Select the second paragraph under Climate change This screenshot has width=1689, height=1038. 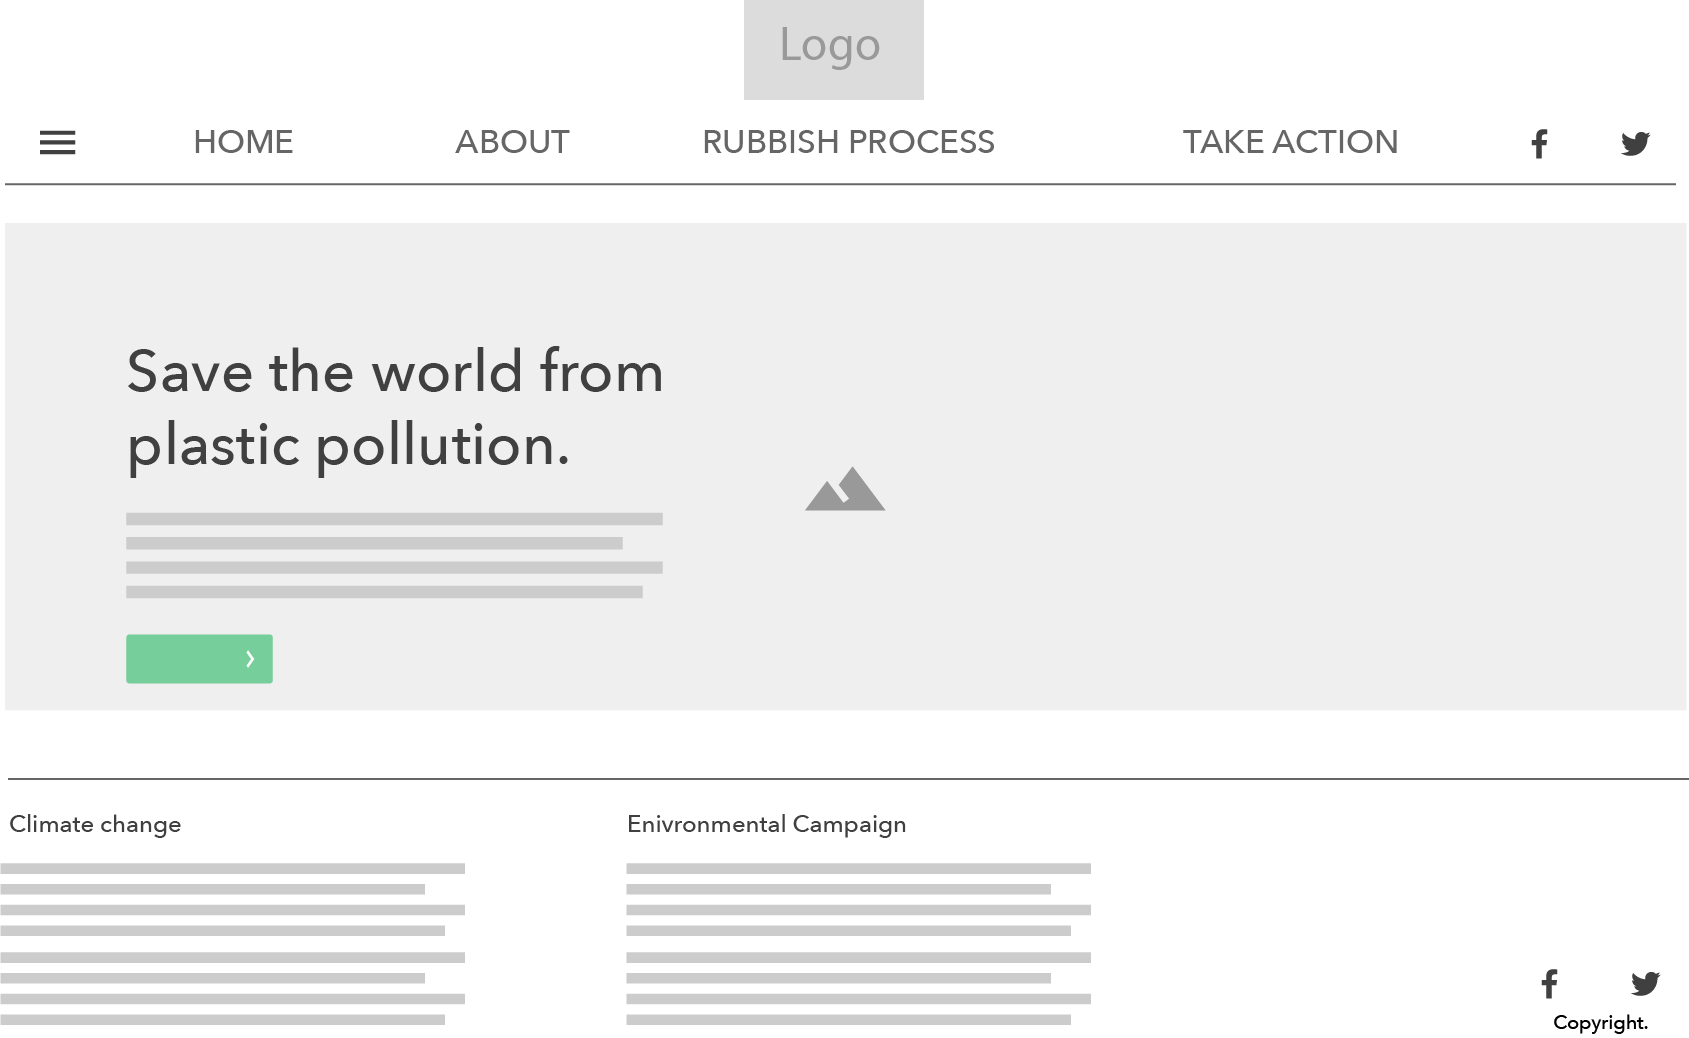pos(232,988)
